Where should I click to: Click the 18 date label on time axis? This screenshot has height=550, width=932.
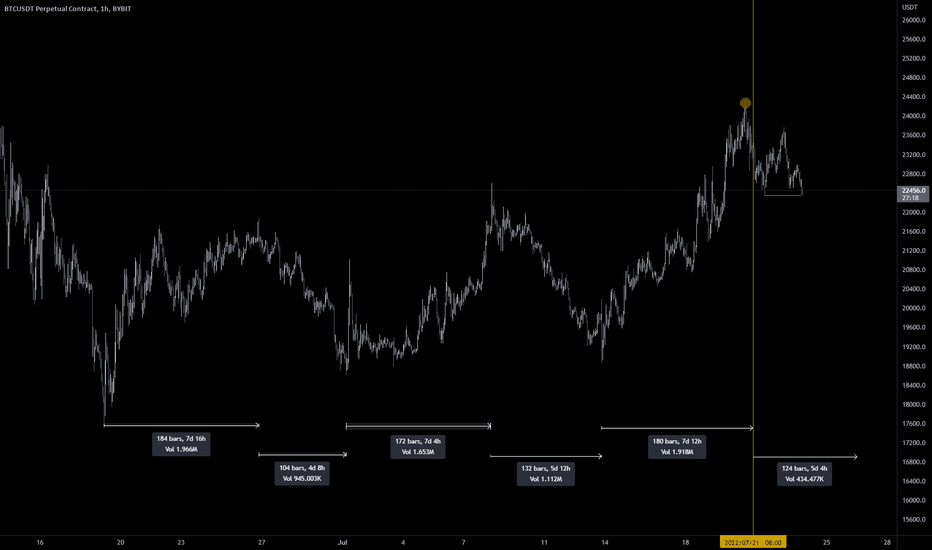coord(685,542)
